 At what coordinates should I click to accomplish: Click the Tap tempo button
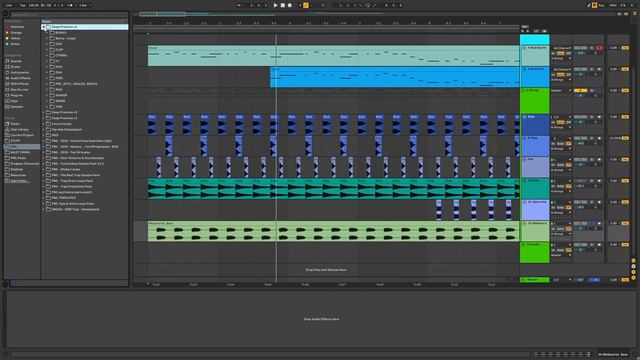22,5
